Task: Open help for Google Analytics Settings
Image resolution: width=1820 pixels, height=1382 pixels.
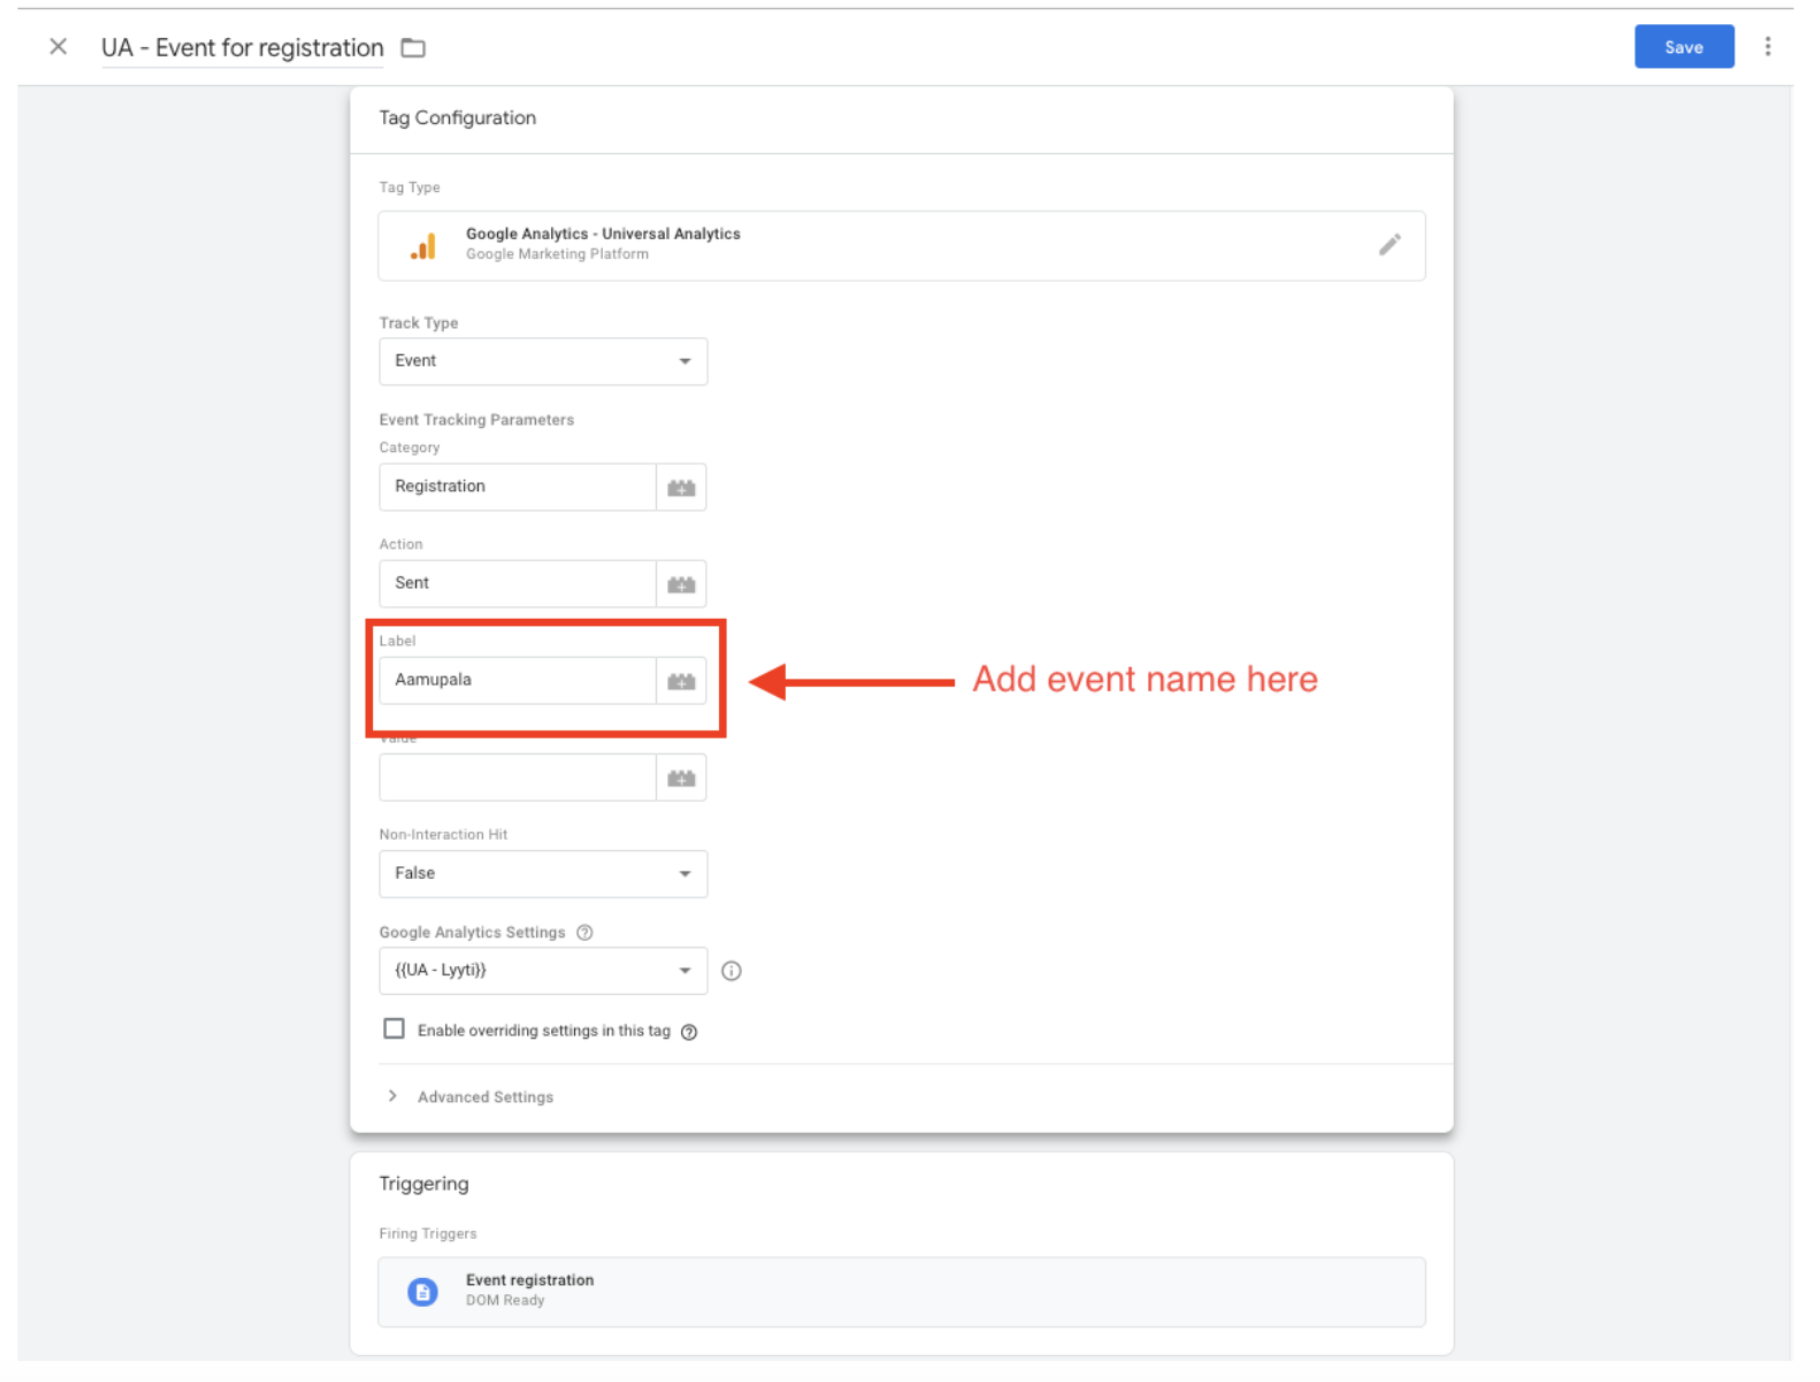Action: point(585,932)
